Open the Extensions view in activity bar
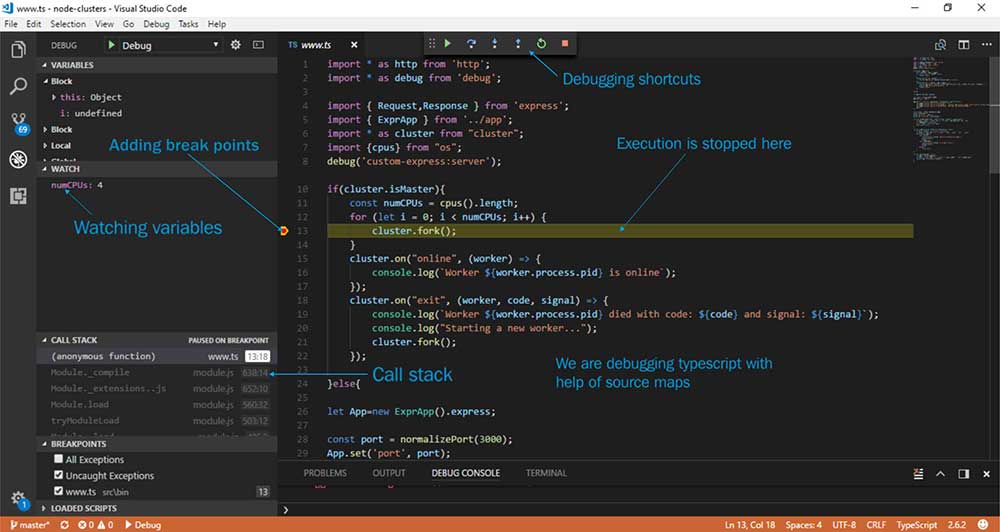1000x532 pixels. (18, 196)
